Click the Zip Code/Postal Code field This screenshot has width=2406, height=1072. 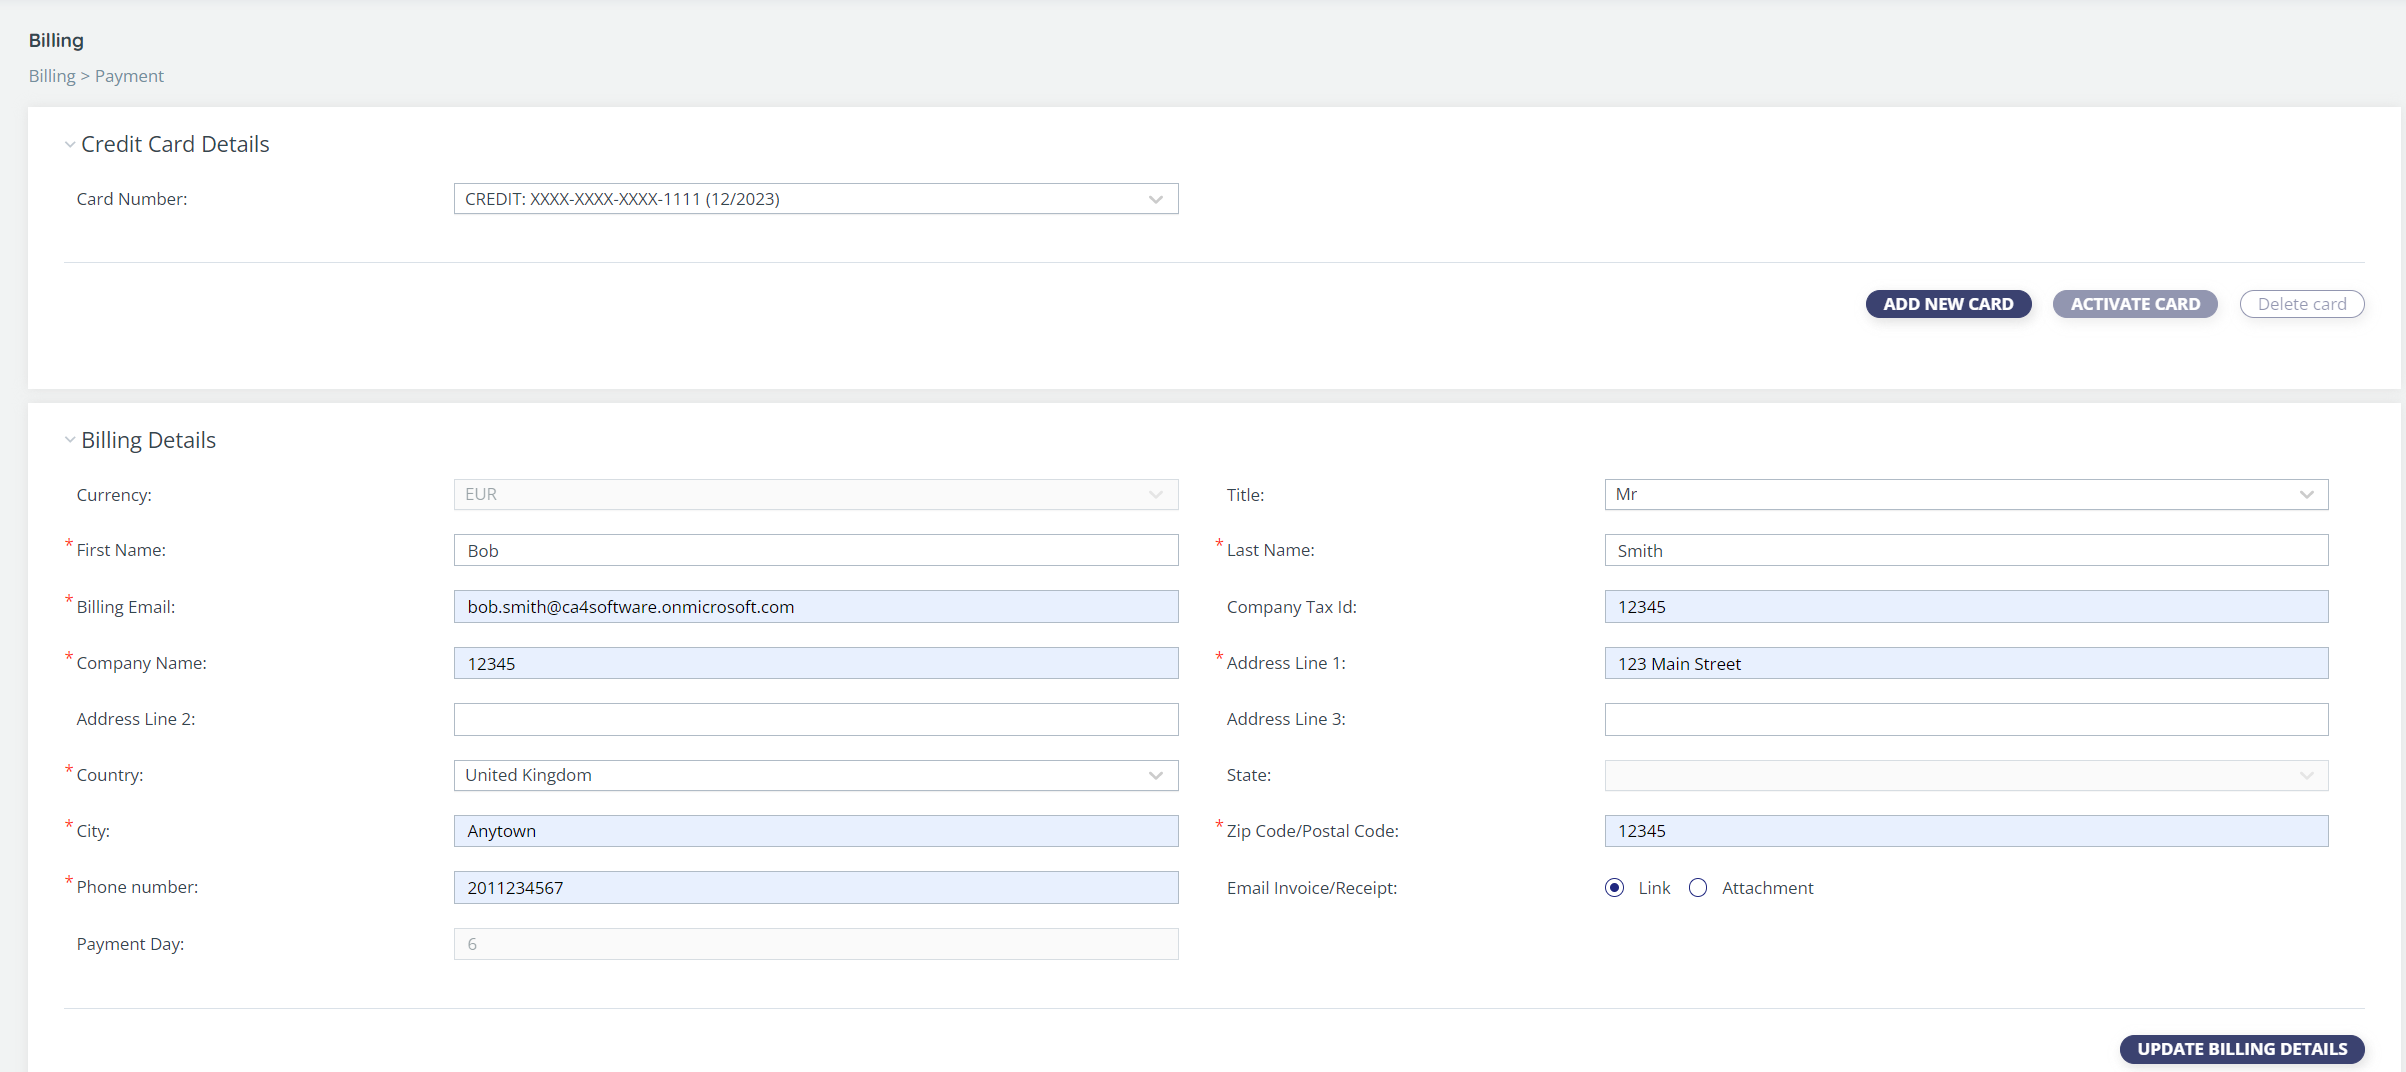pyautogui.click(x=1964, y=831)
